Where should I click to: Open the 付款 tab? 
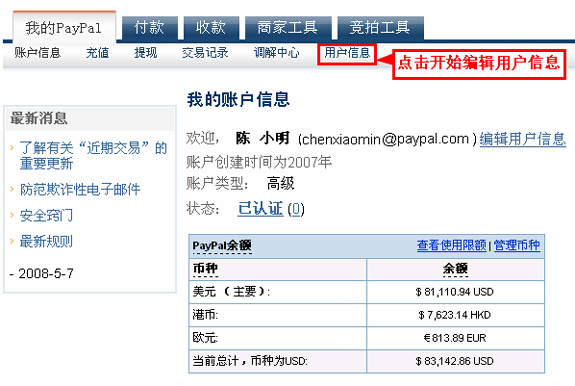pyautogui.click(x=150, y=27)
